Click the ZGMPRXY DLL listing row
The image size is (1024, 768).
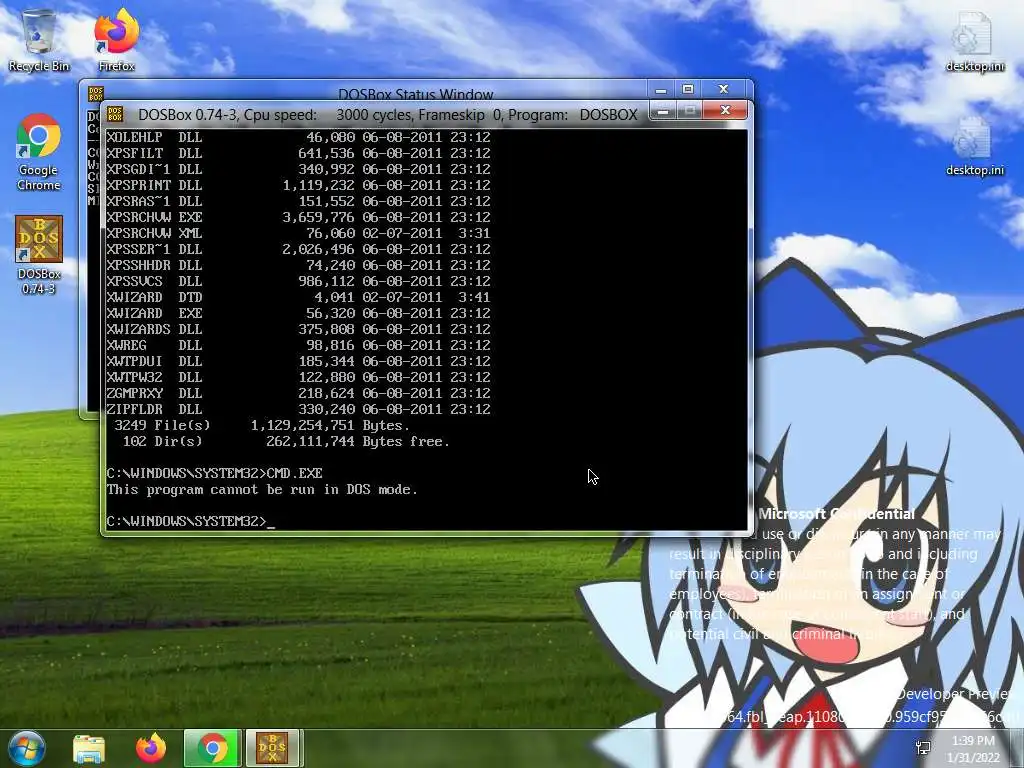coord(298,393)
